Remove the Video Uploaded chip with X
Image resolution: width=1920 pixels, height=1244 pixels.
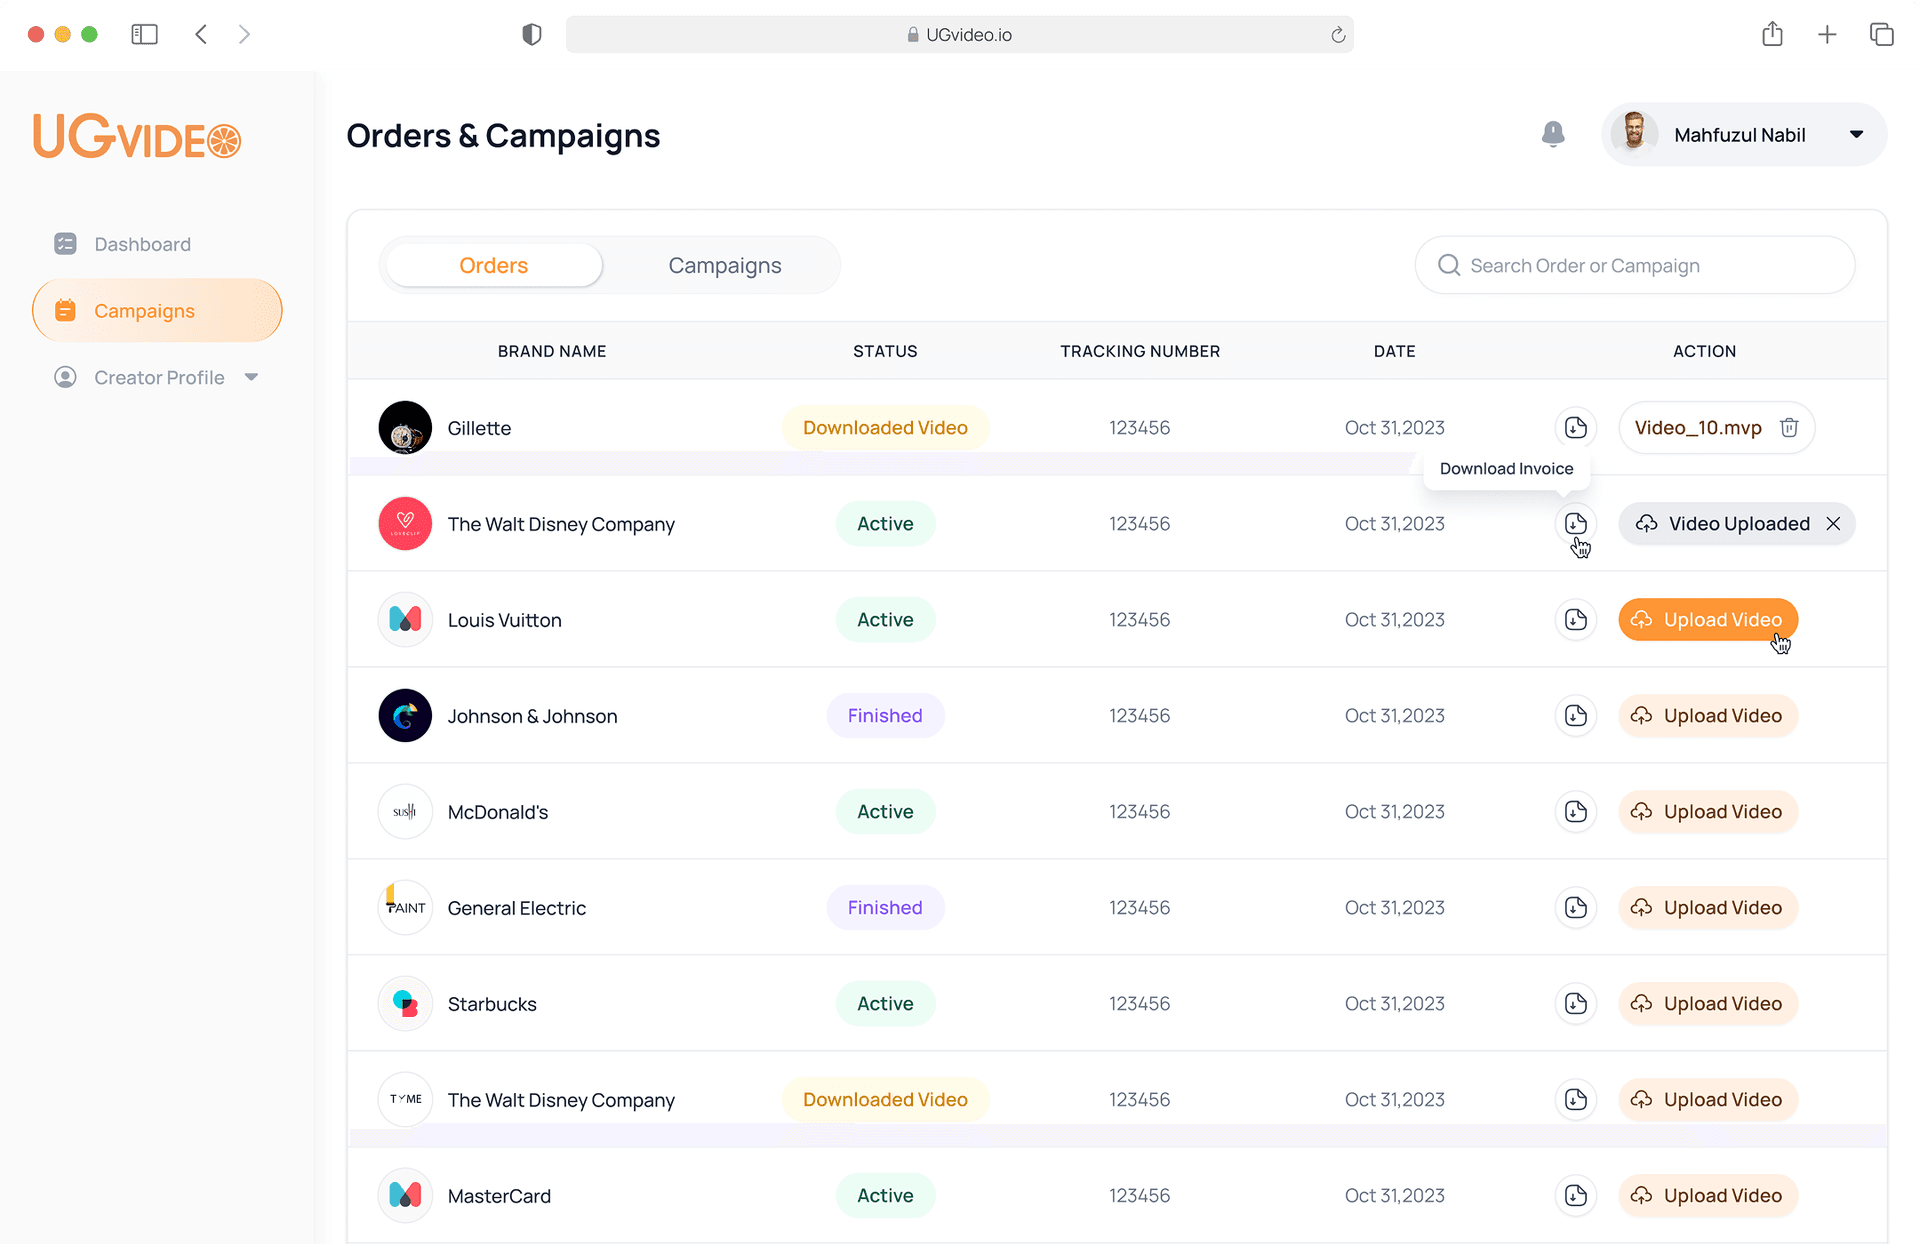1833,524
